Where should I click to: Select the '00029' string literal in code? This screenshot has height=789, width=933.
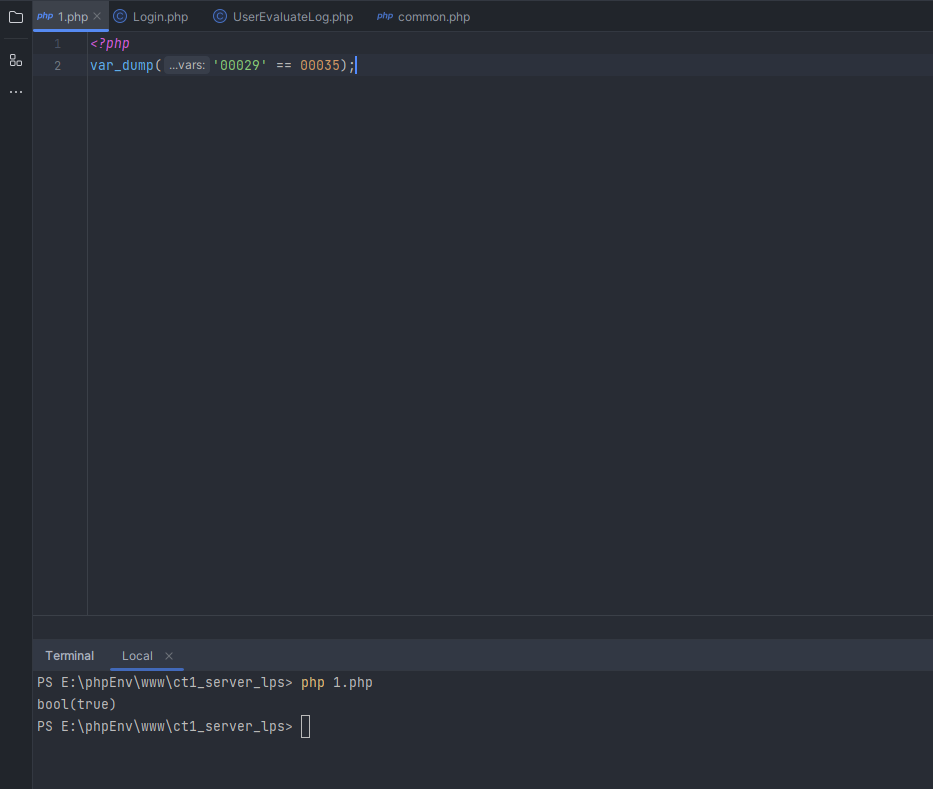pyautogui.click(x=240, y=65)
